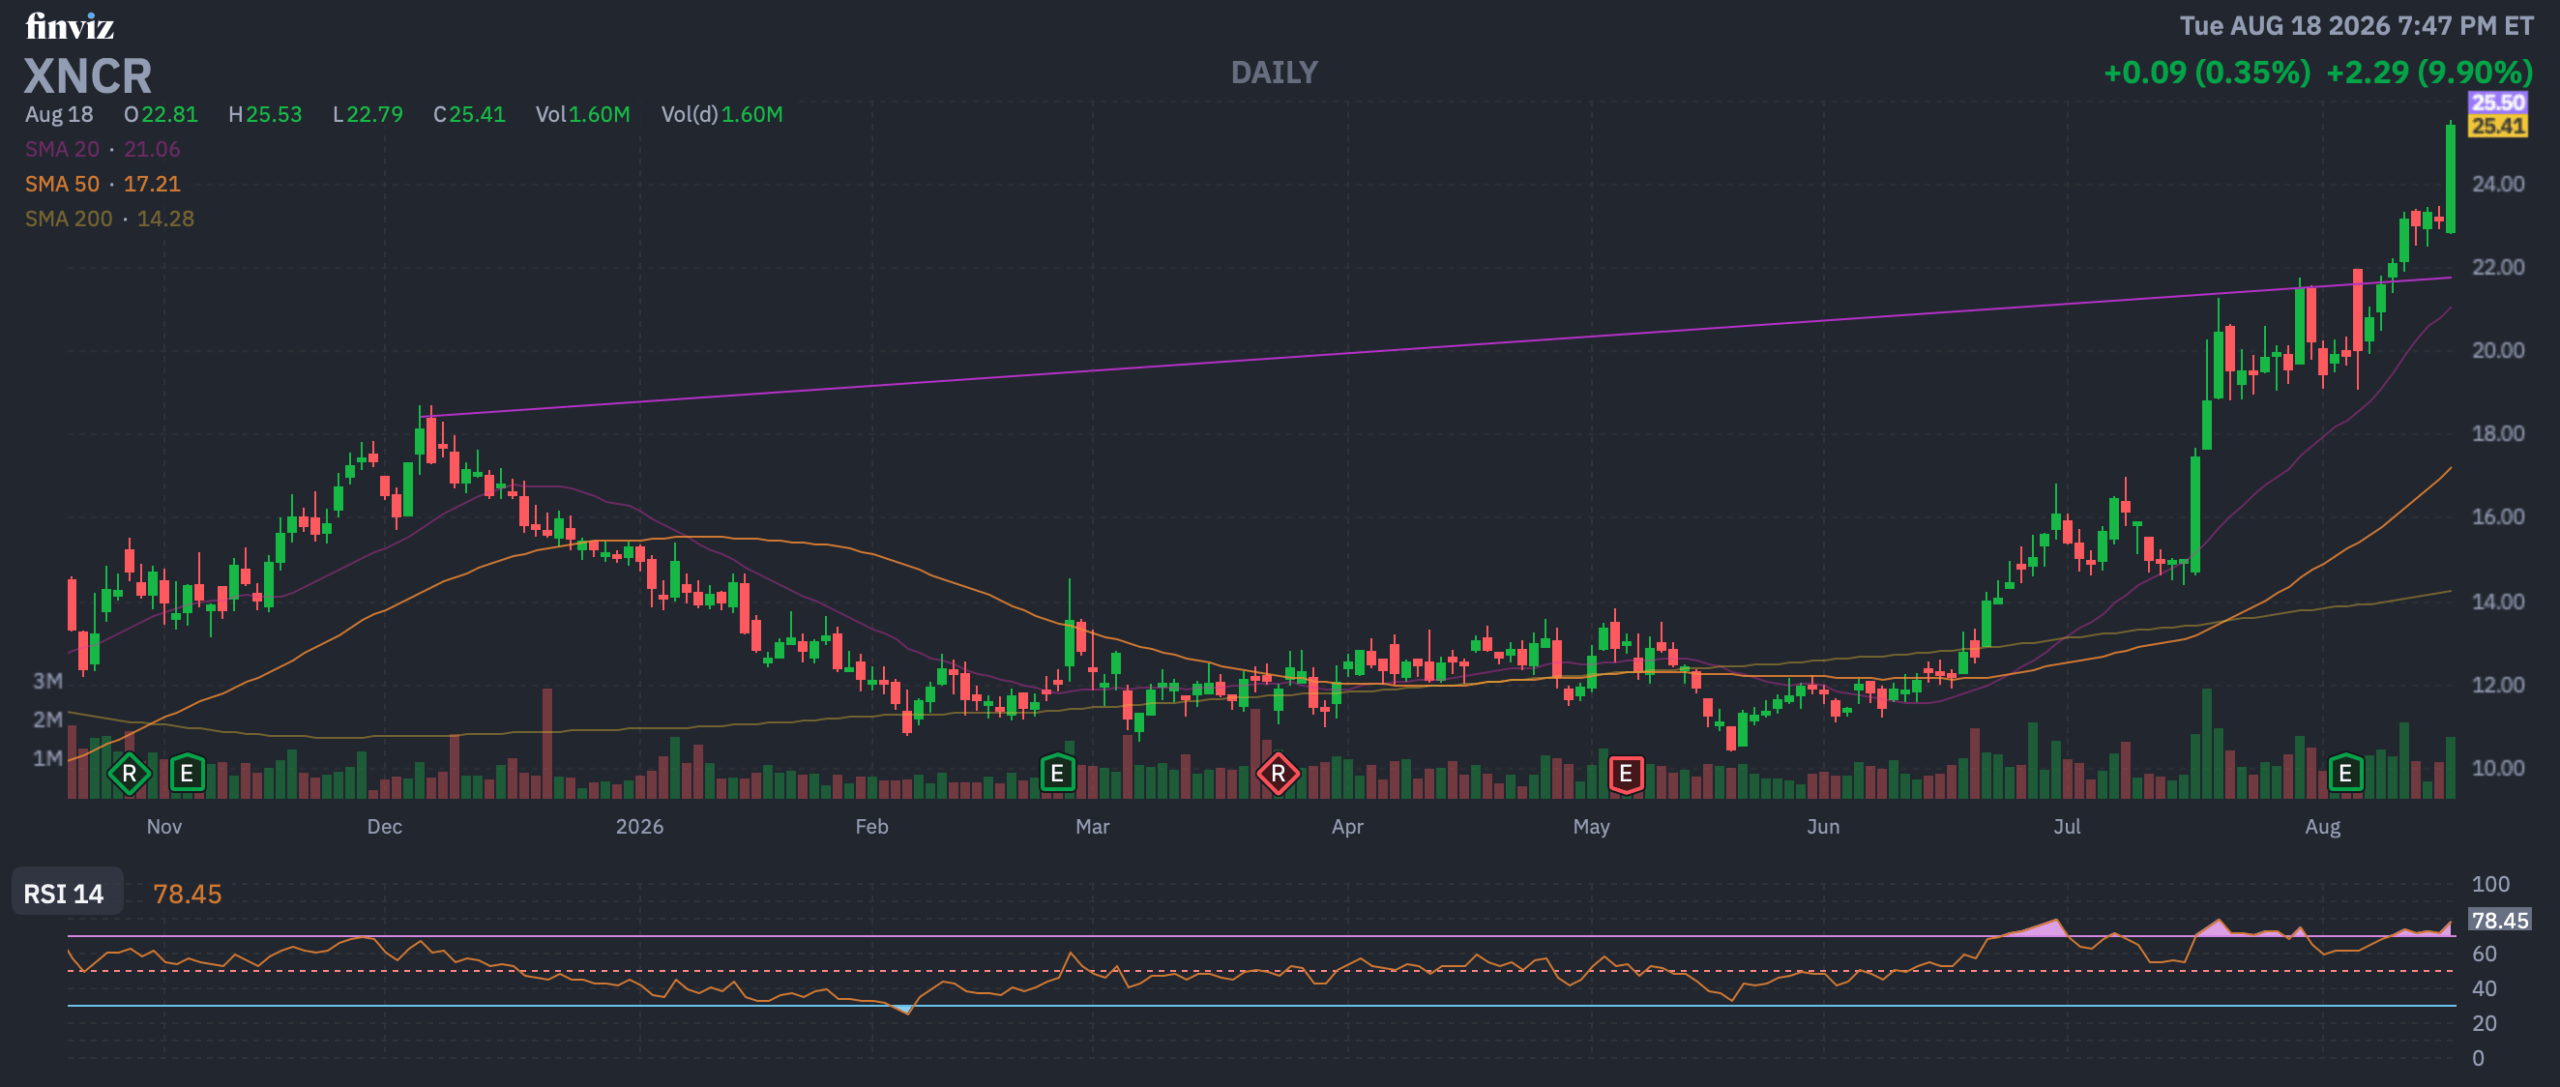Image resolution: width=2560 pixels, height=1087 pixels.
Task: Open the green E earnings marker in August
Action: click(2345, 774)
